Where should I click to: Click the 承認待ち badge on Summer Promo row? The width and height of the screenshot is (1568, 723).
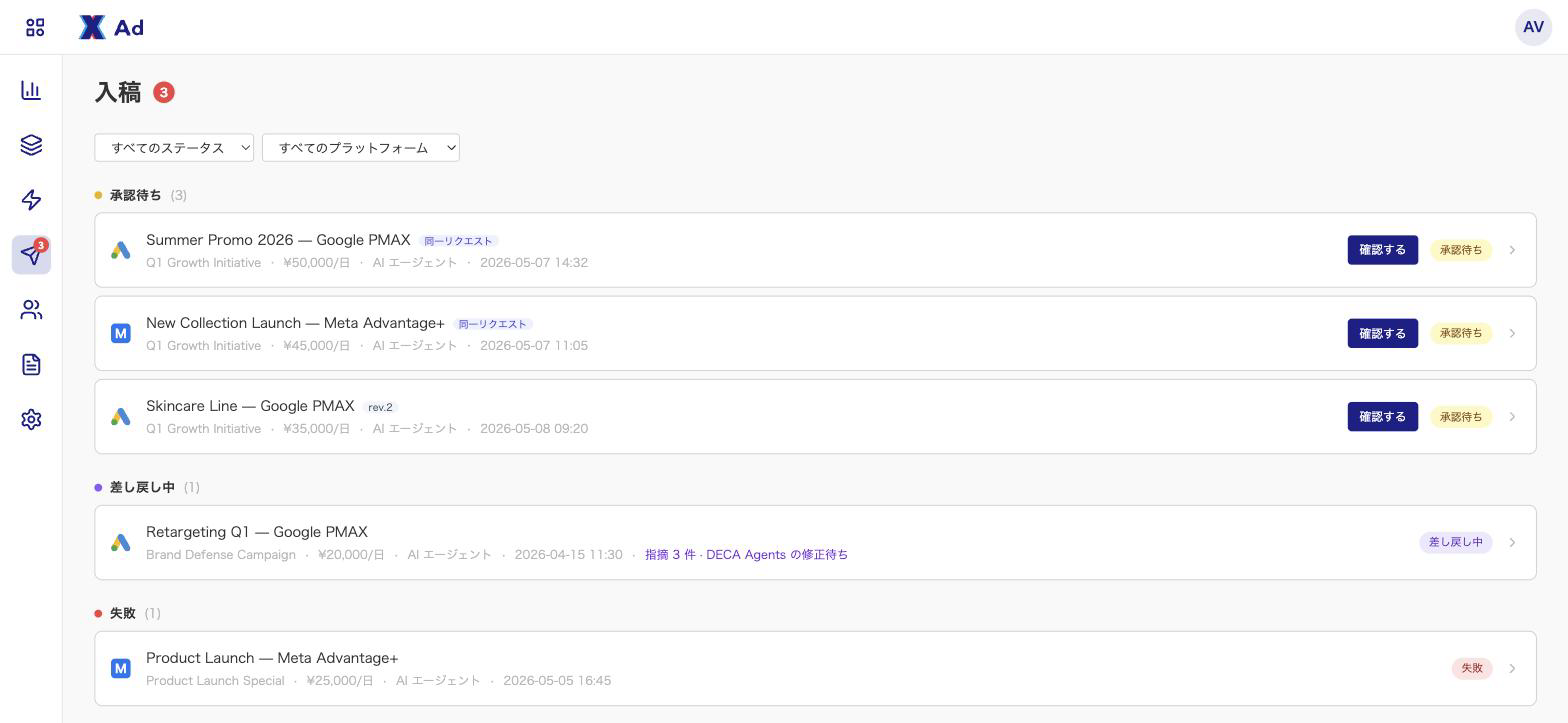click(1461, 250)
